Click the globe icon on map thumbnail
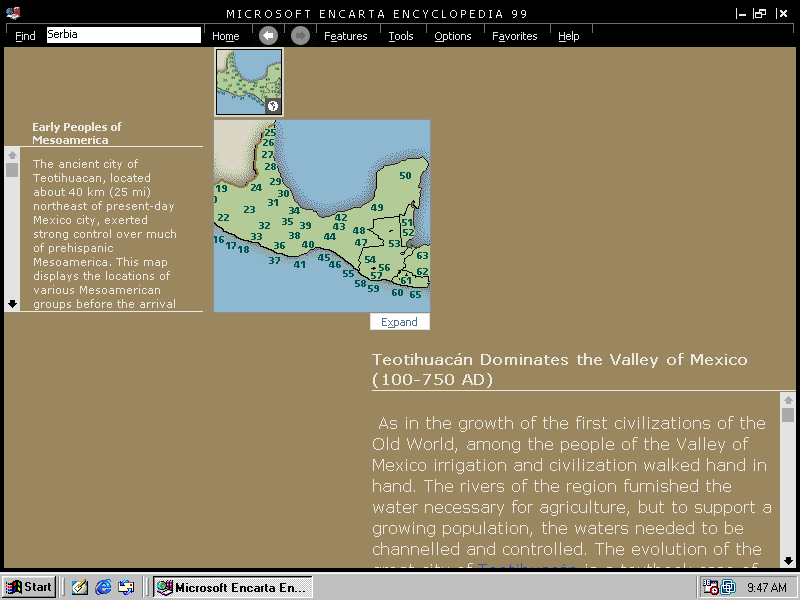Image resolution: width=800 pixels, height=600 pixels. (273, 106)
